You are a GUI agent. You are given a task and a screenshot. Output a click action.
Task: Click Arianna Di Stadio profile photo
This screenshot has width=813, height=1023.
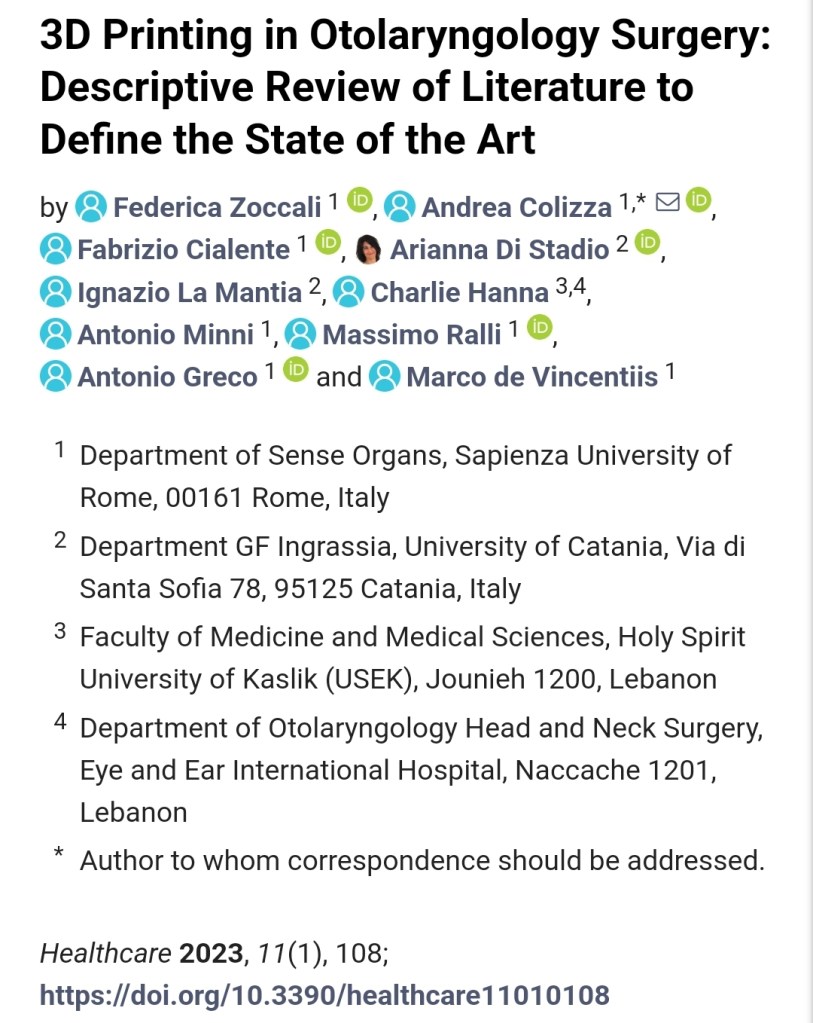tap(368, 249)
